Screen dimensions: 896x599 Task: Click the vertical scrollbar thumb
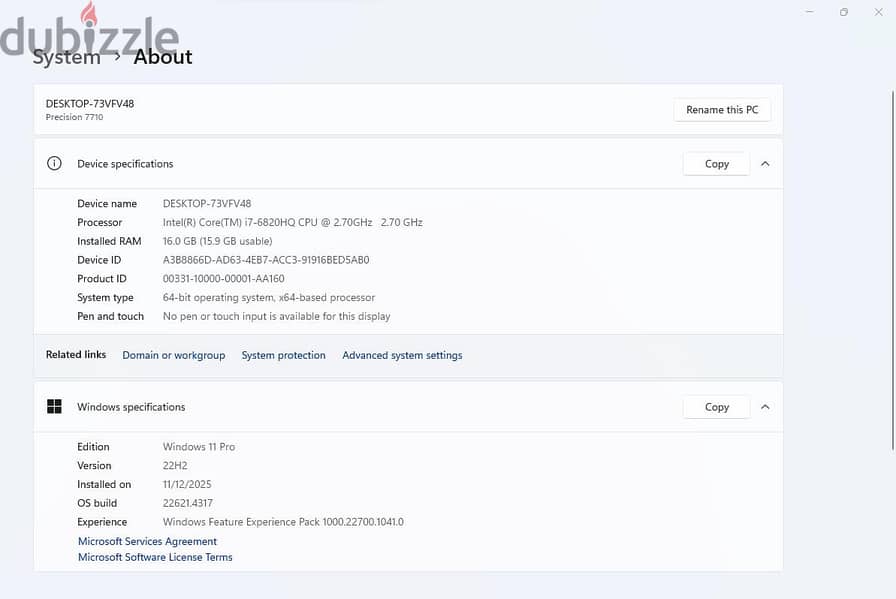[x=893, y=270]
